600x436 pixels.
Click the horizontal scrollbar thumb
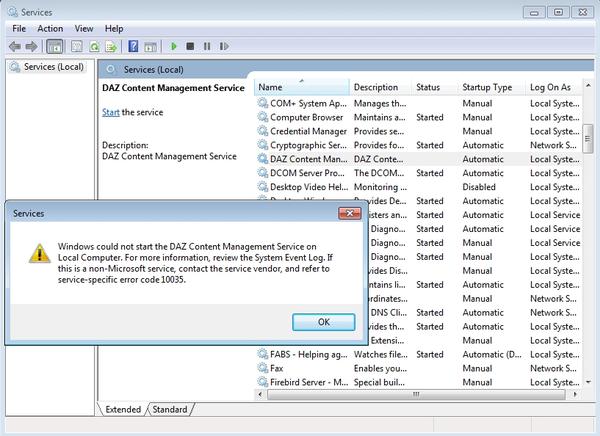tap(416, 394)
